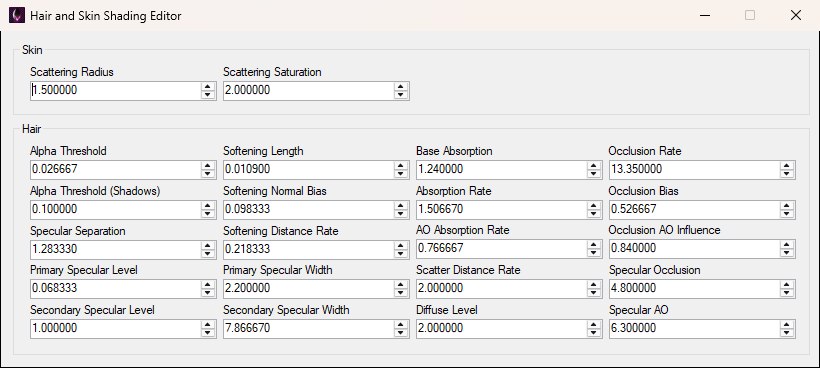Screen dimensions: 820x368
Task: Decrease Alpha Threshold (Shadows) value
Action: pyautogui.click(x=208, y=214)
